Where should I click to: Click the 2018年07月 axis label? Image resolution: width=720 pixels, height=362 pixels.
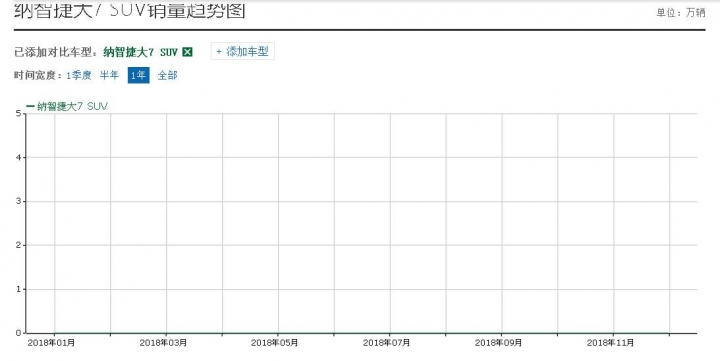(387, 343)
